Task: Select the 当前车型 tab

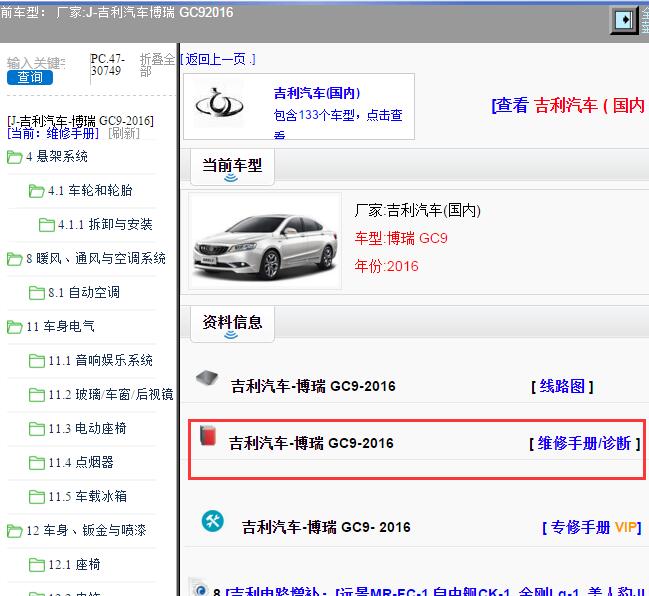Action: click(232, 167)
